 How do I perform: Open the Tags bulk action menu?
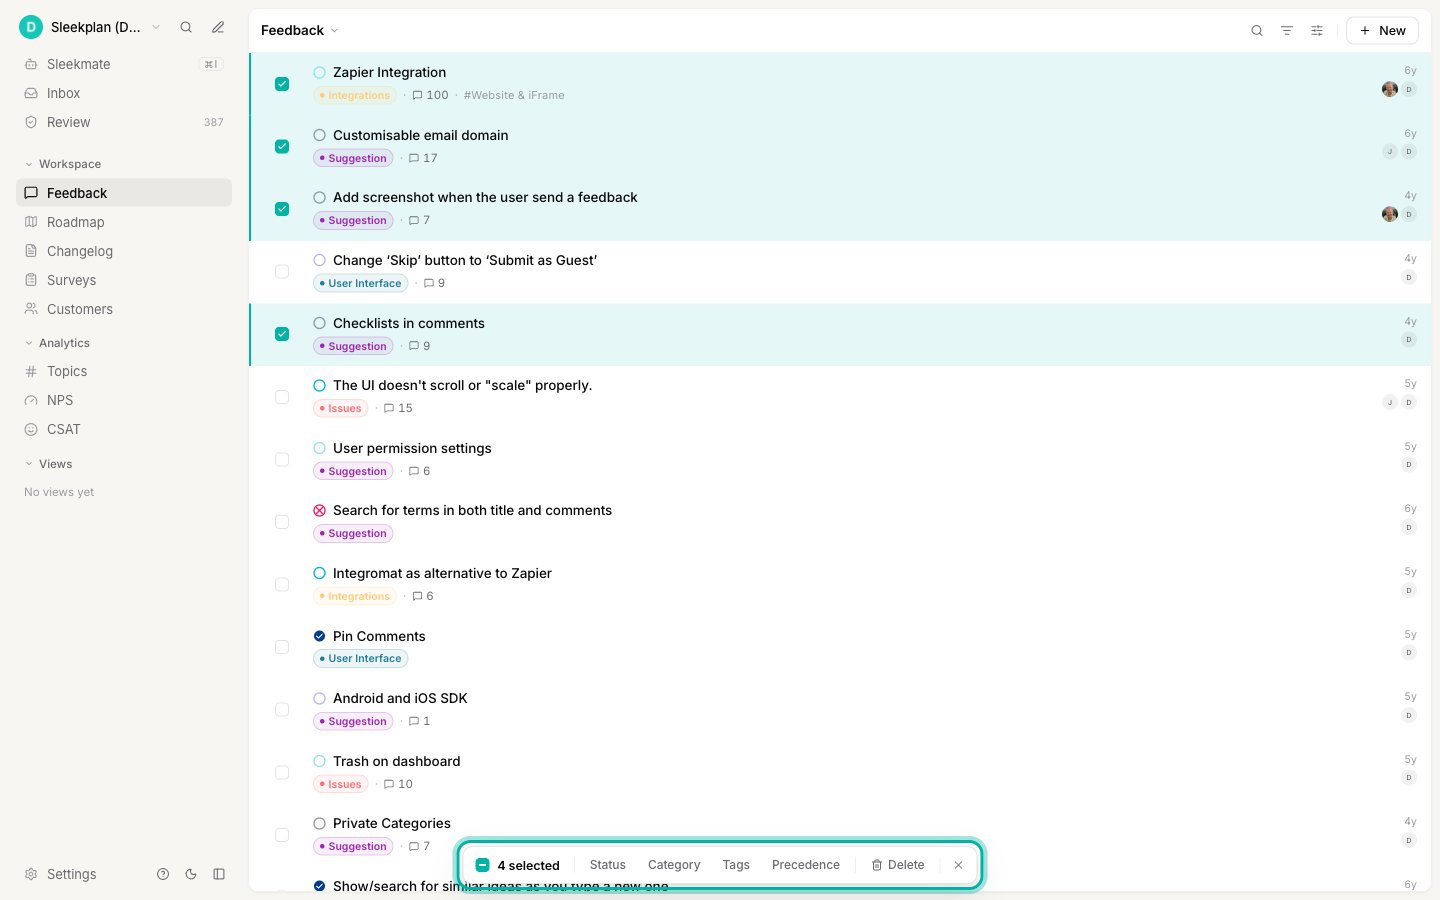point(736,865)
